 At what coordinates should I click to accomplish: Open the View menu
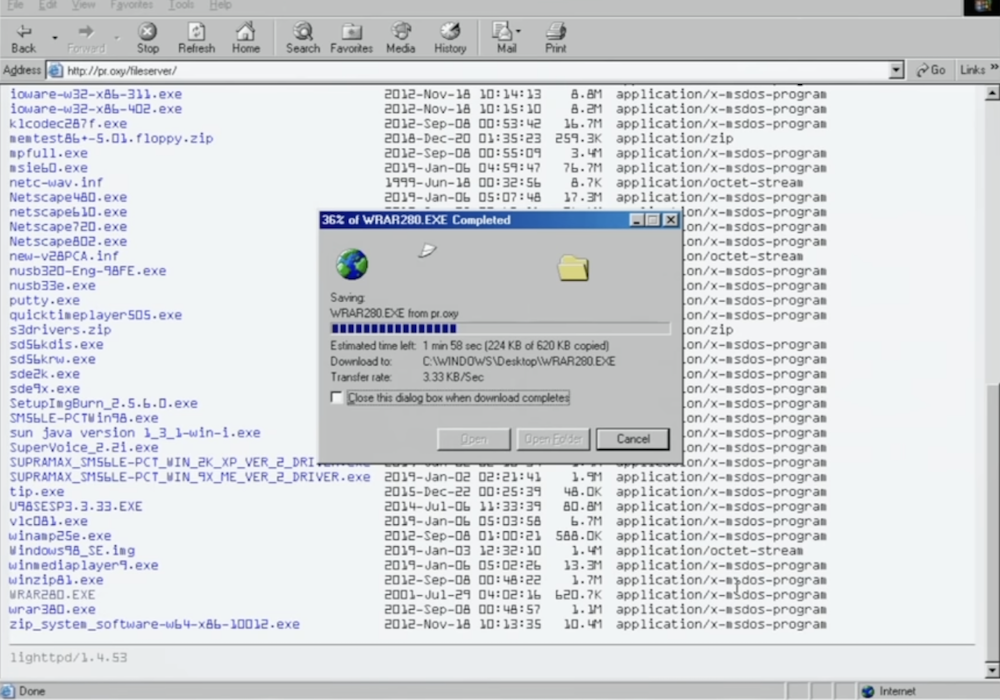click(84, 5)
